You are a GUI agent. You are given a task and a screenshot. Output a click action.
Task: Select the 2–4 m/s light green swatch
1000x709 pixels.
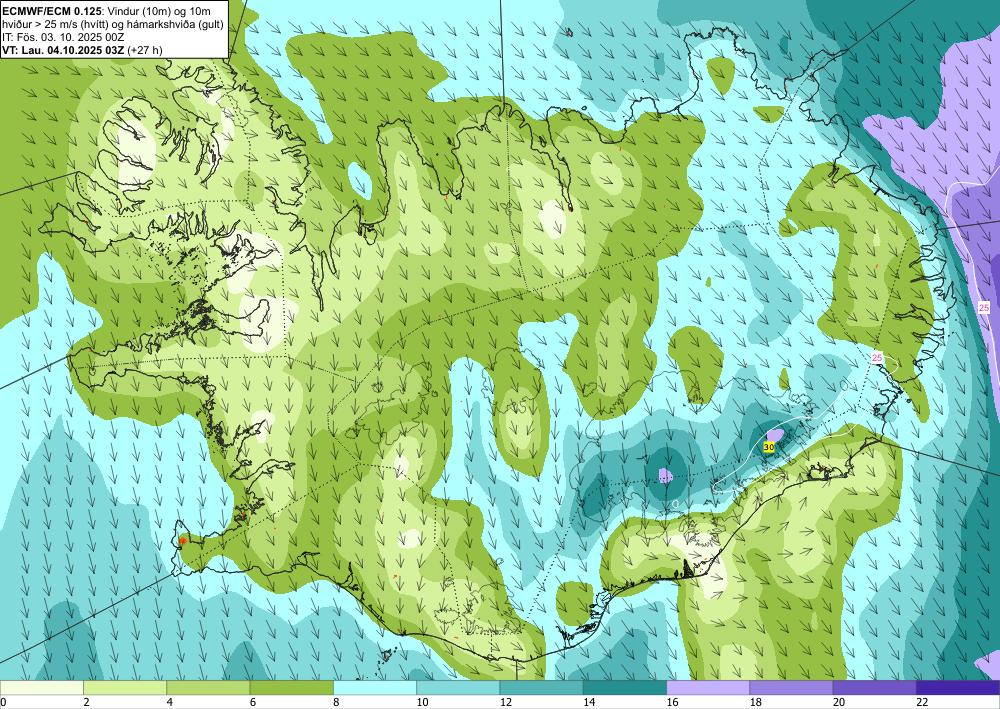(125, 688)
